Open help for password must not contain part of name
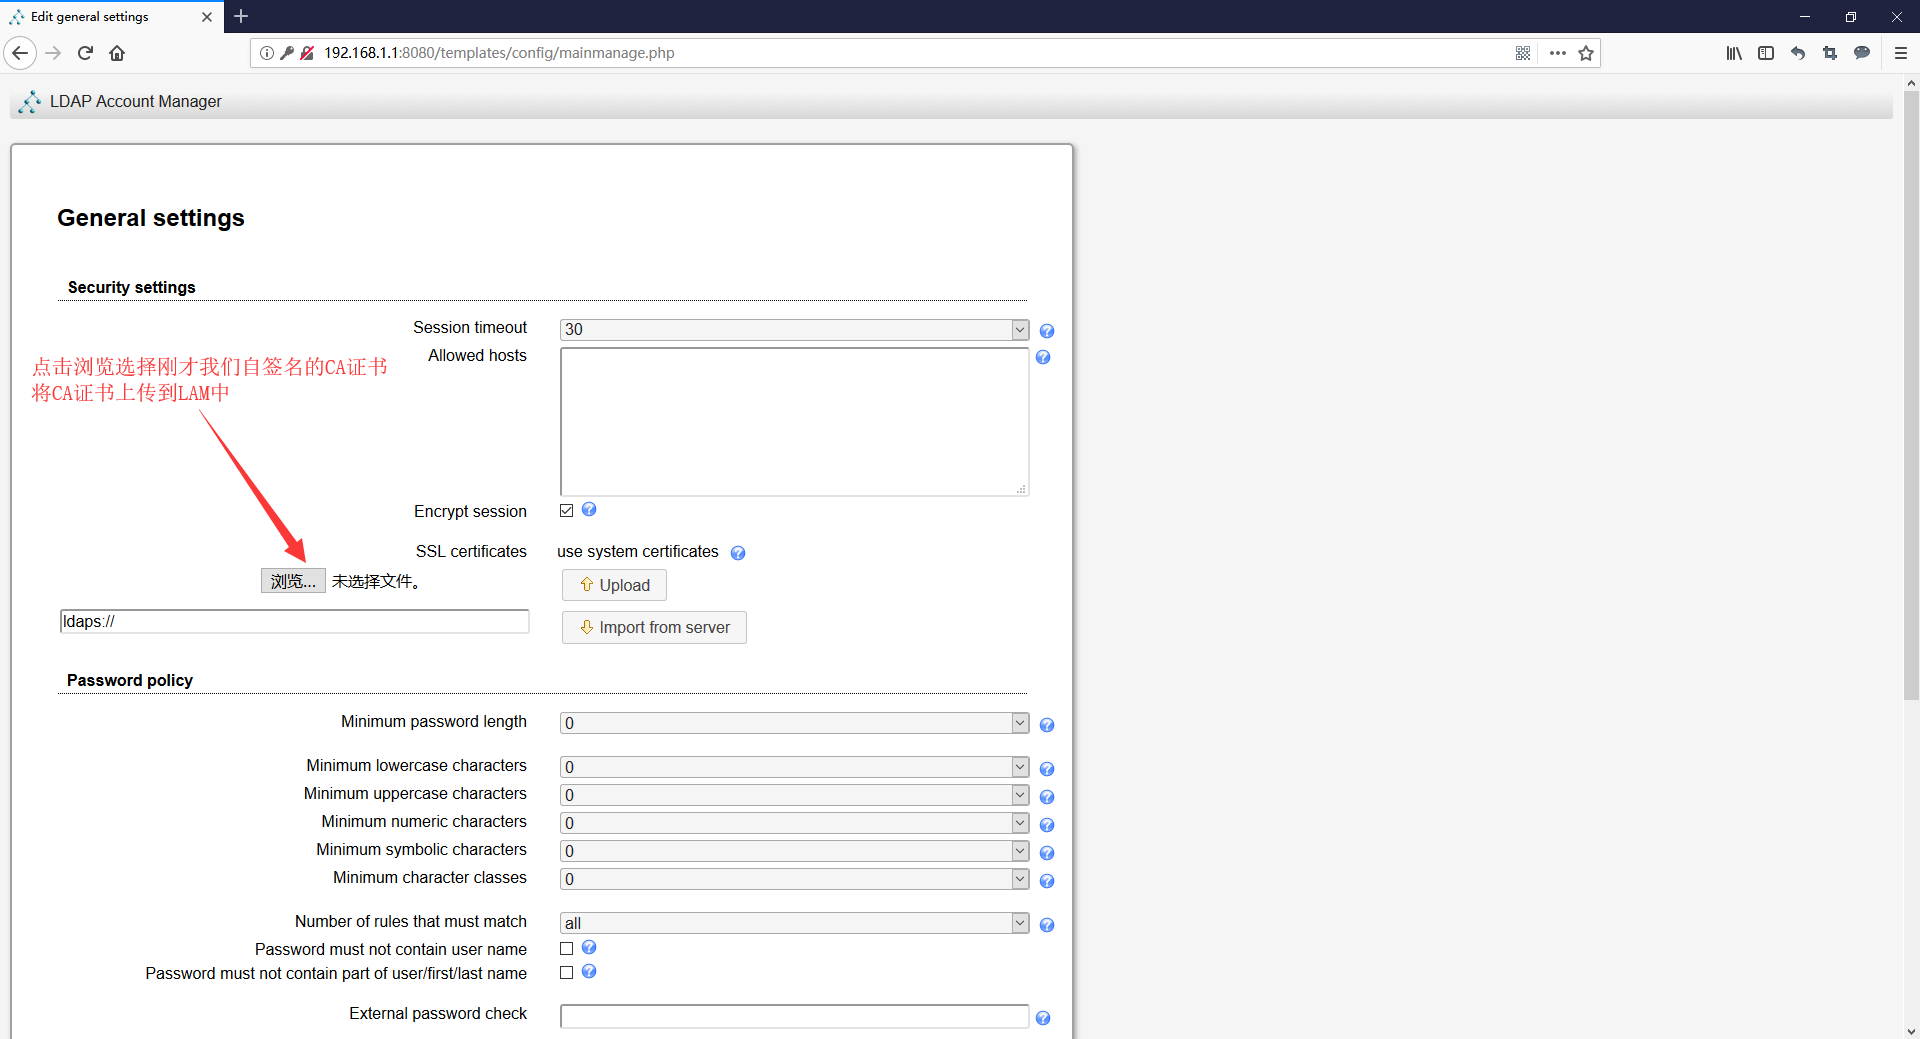The image size is (1920, 1039). [589, 971]
